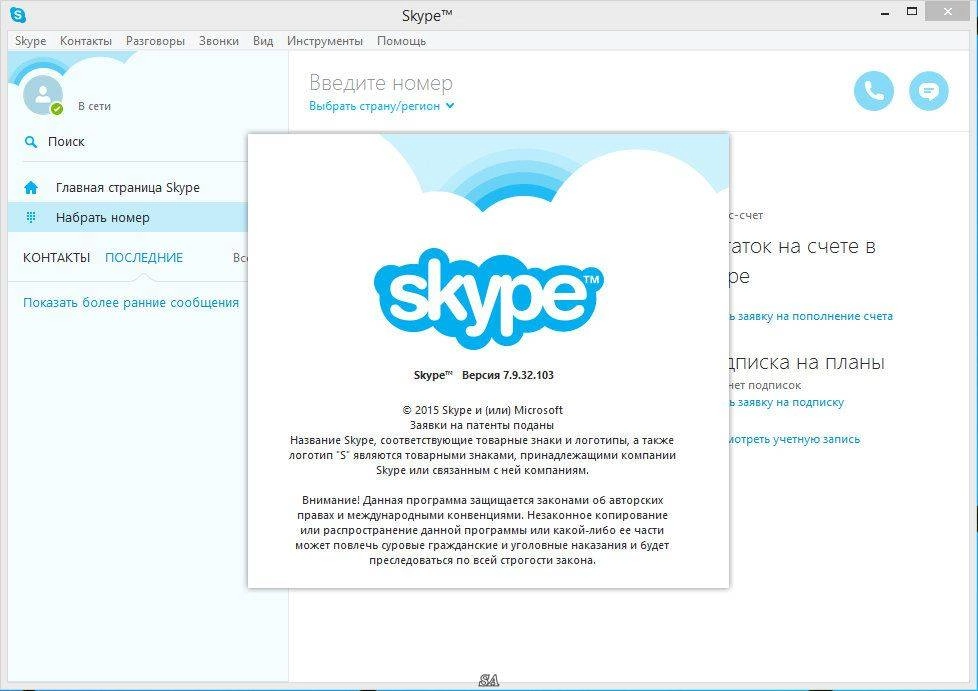Close the Skype window
Screen dimensions: 978x691
point(949,12)
